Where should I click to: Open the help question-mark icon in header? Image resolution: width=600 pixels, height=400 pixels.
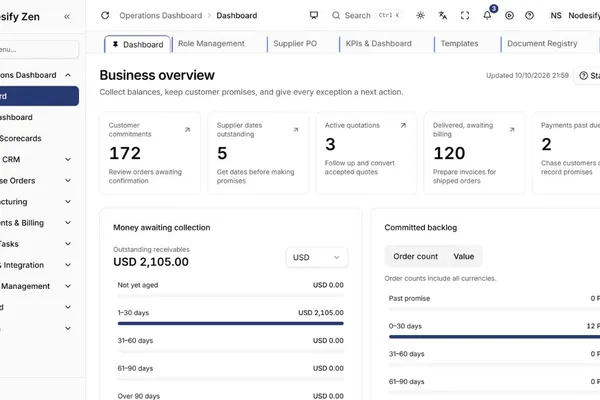click(529, 15)
